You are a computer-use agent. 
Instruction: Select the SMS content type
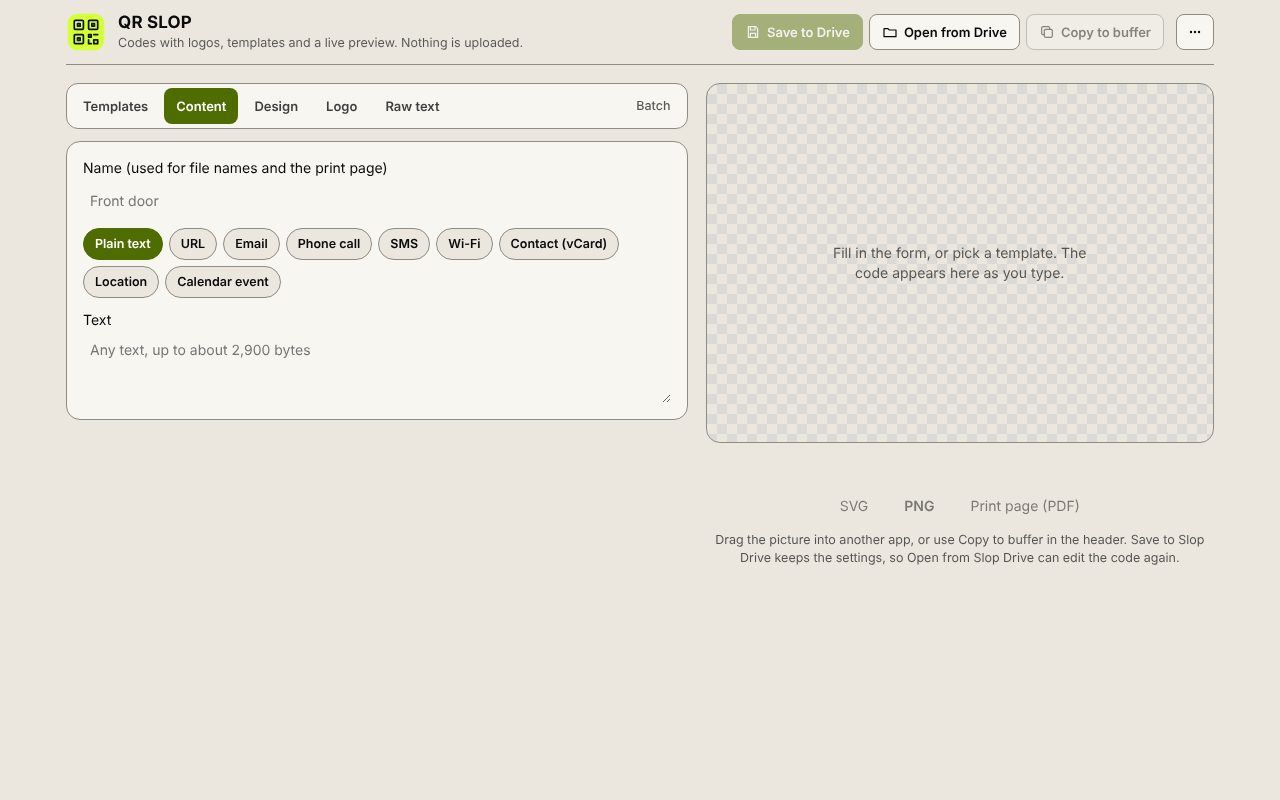[x=404, y=244]
